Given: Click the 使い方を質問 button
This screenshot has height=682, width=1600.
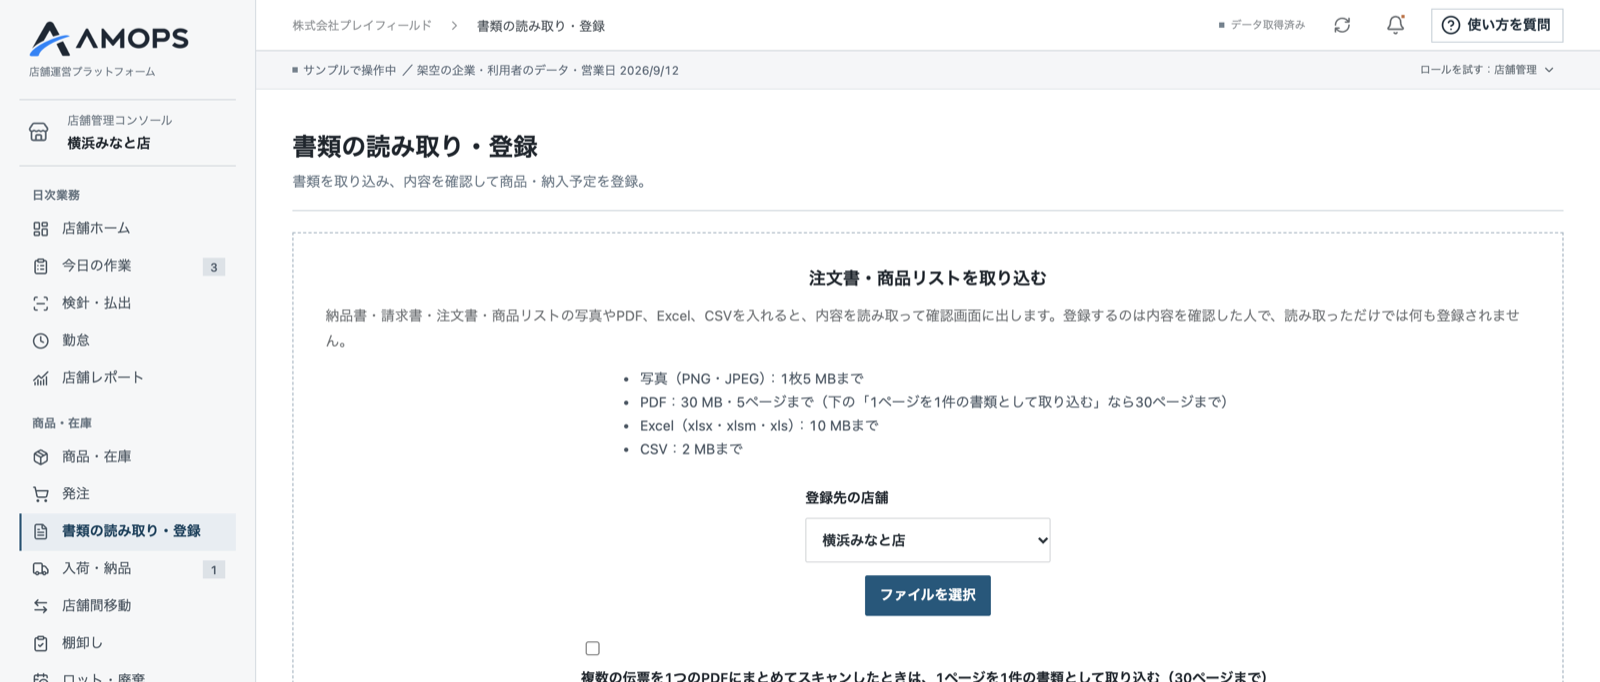Looking at the screenshot, I should click(x=1497, y=25).
